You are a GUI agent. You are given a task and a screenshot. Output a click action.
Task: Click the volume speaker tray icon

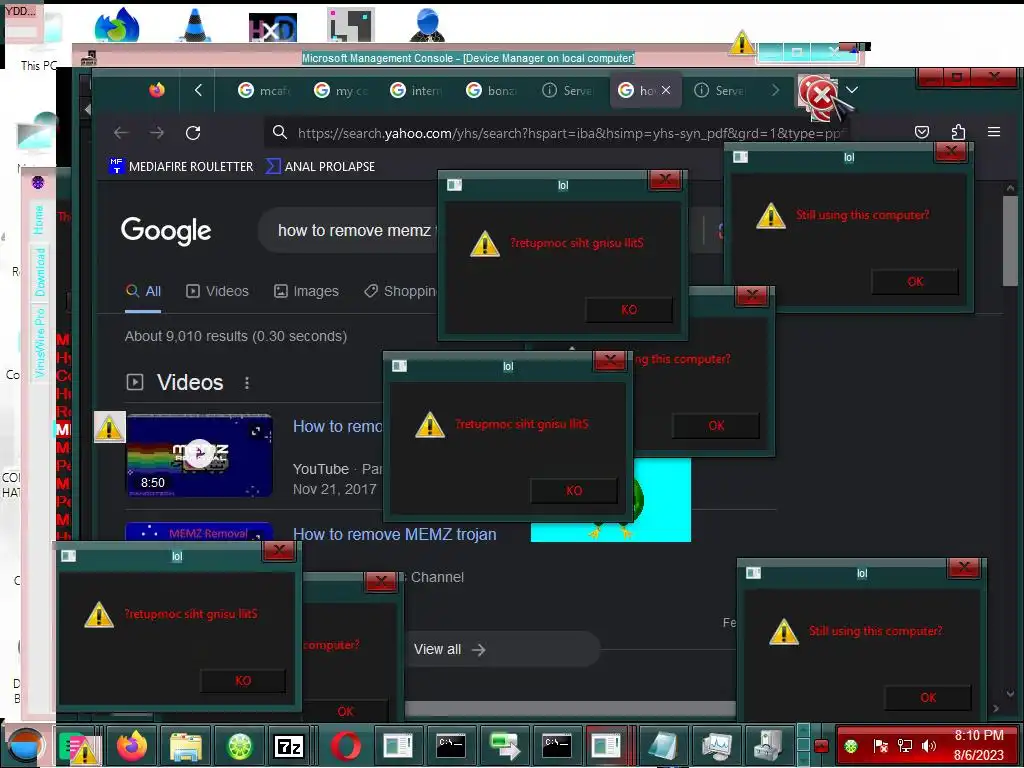(x=929, y=746)
